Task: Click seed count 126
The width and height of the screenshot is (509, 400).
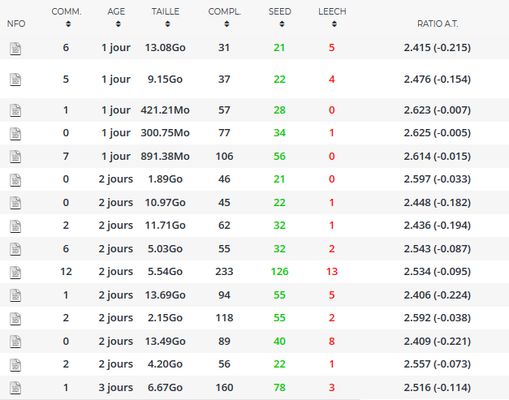Action: tap(279, 272)
